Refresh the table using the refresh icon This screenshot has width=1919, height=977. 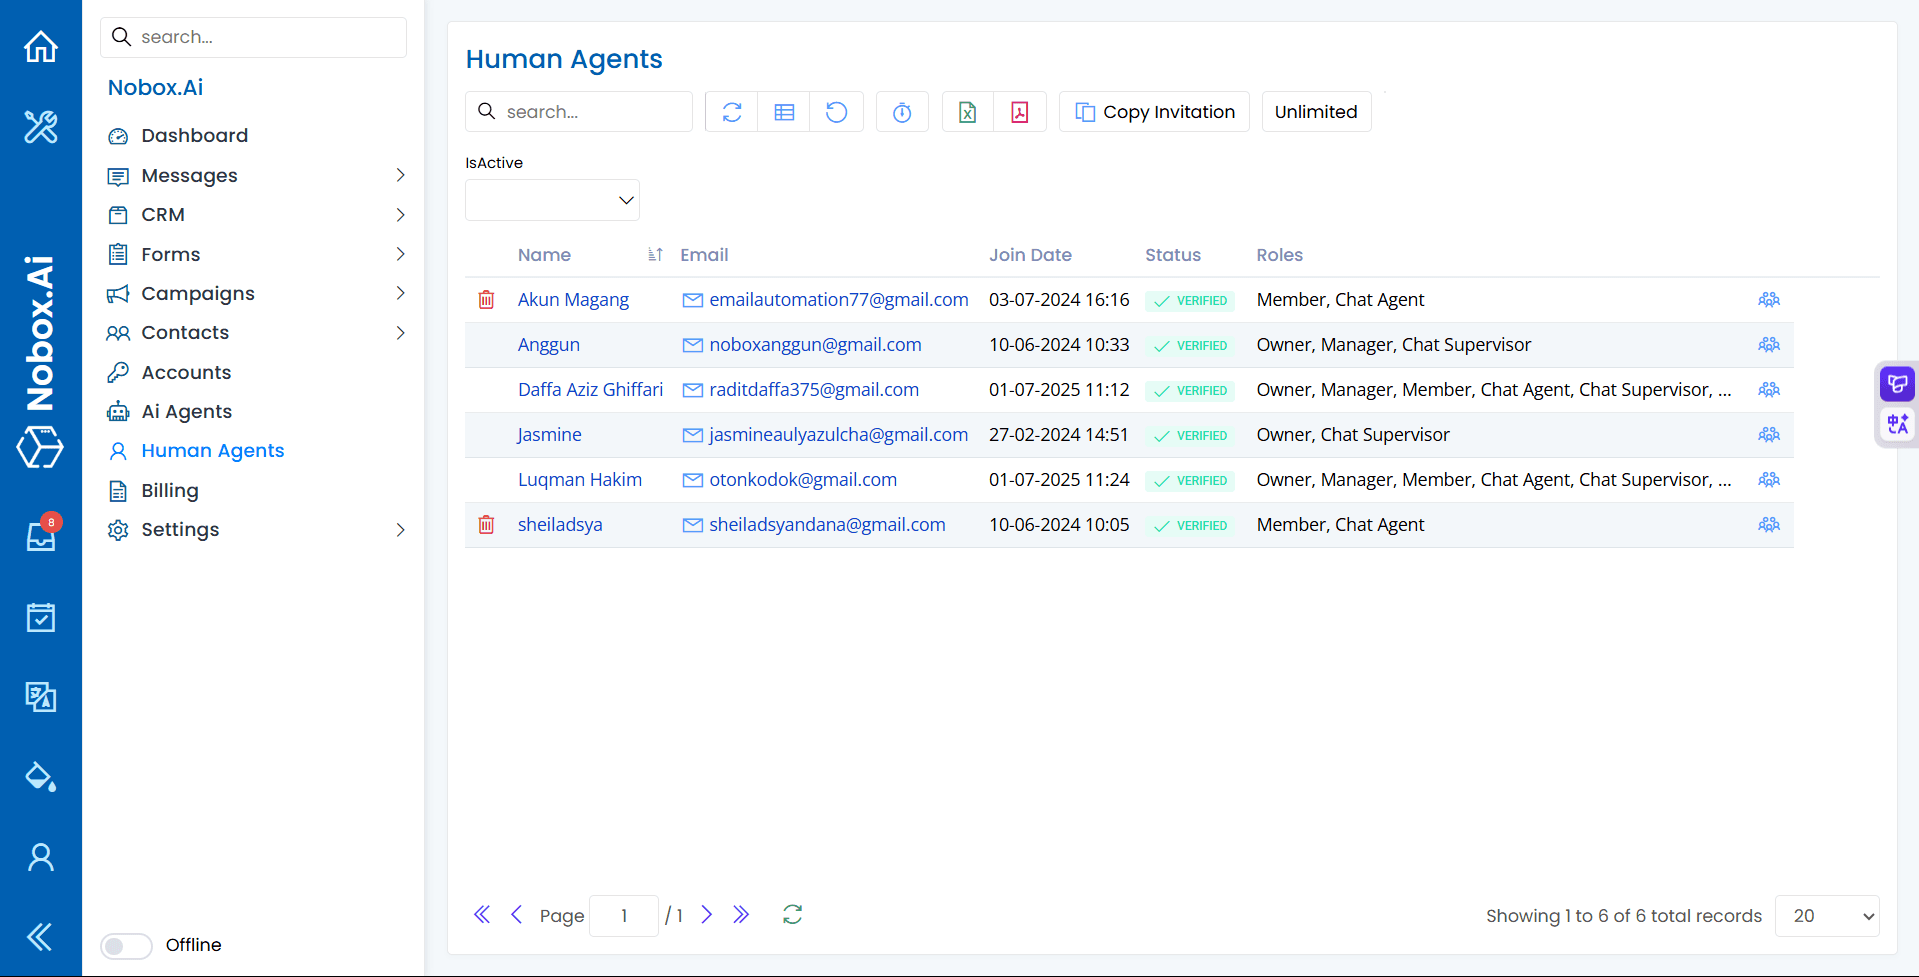coord(731,111)
